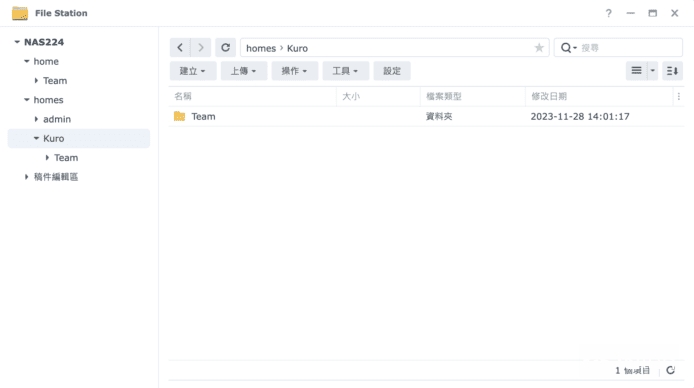Open the 建立 dropdown menu

coord(193,71)
